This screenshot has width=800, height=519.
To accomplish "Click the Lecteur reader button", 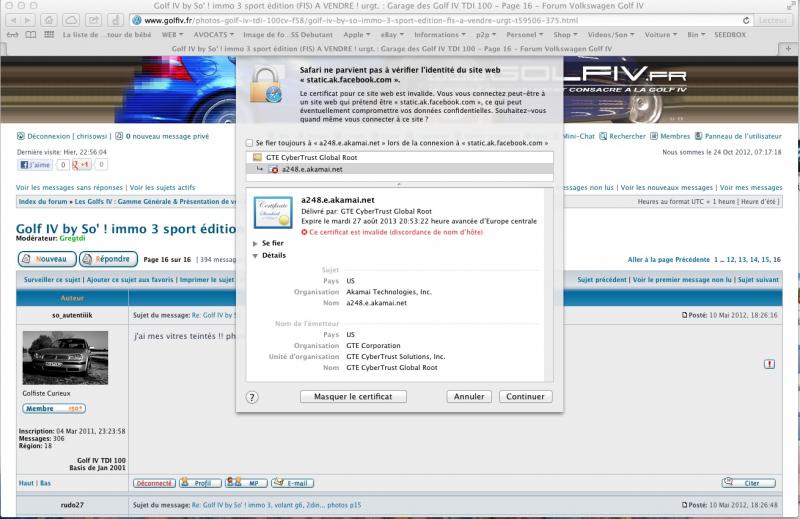I will pyautogui.click(x=772, y=20).
